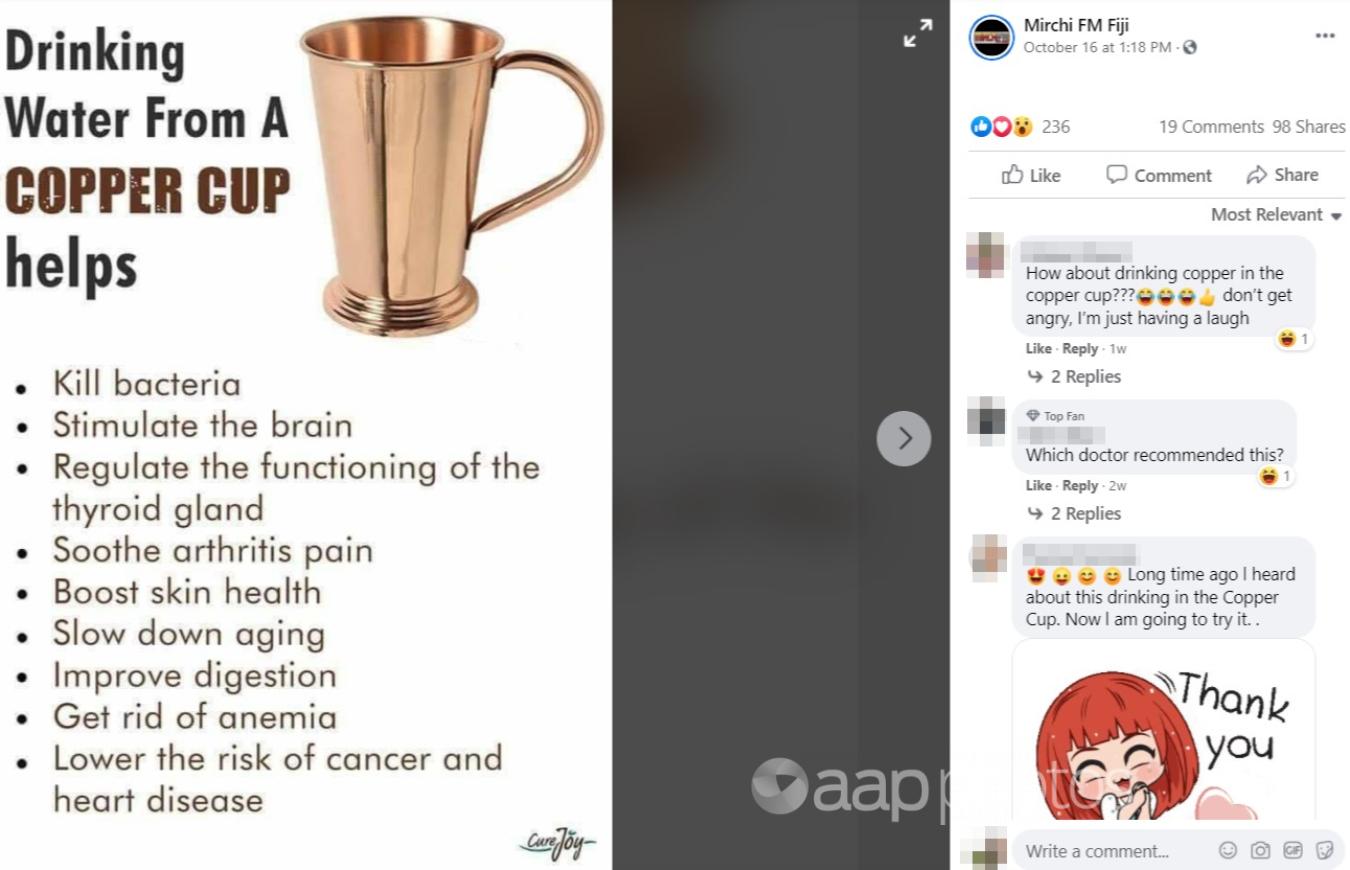Open the 98 Shares list

(x=1308, y=127)
